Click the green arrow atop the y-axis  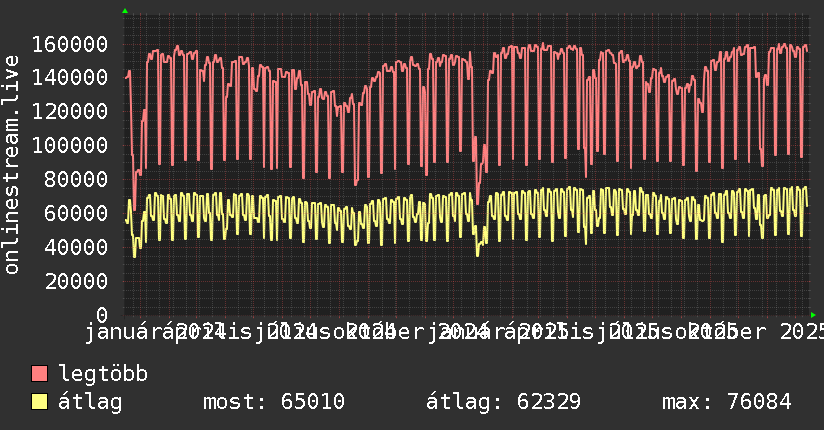pyautogui.click(x=125, y=11)
